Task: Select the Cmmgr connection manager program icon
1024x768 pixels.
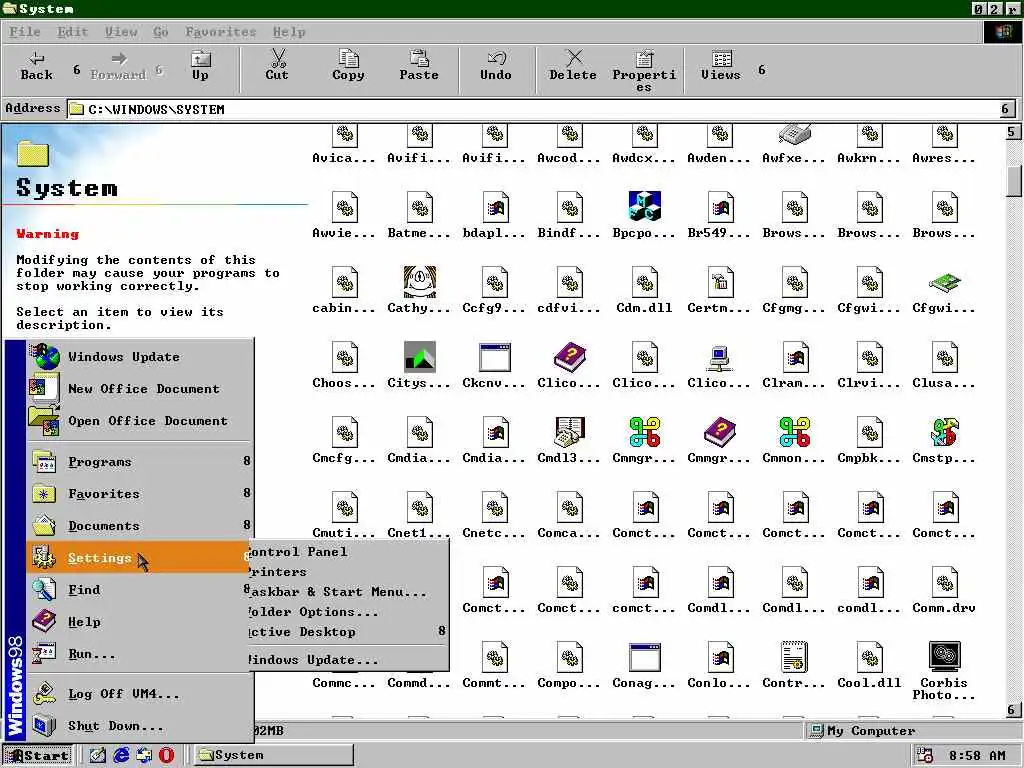Action: (x=645, y=432)
